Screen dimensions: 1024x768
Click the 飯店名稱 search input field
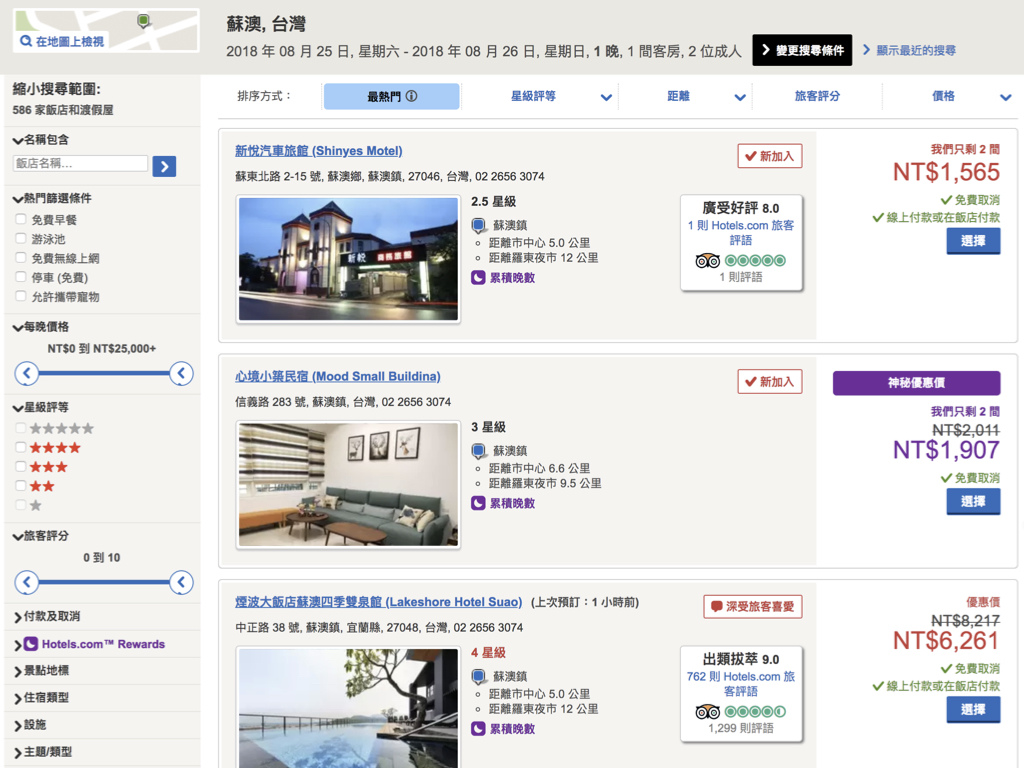coord(80,163)
